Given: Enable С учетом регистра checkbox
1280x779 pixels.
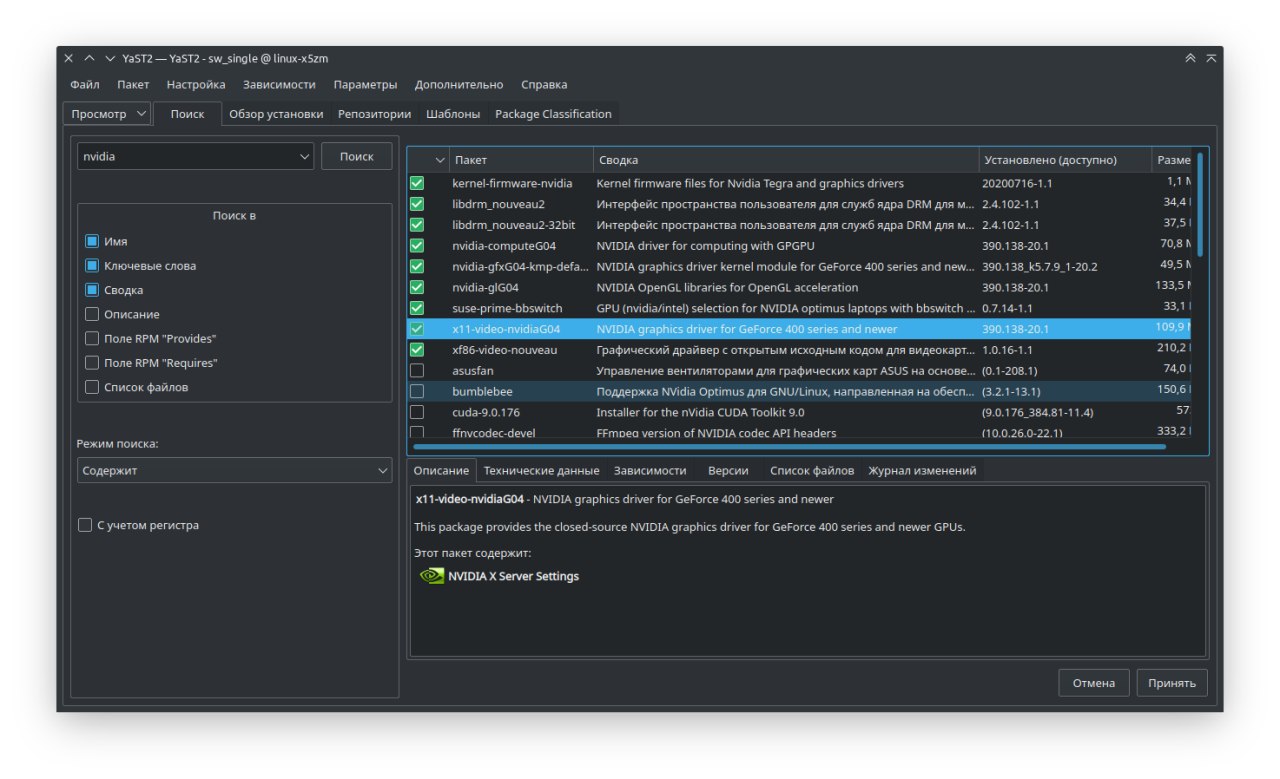Looking at the screenshot, I should tap(85, 525).
